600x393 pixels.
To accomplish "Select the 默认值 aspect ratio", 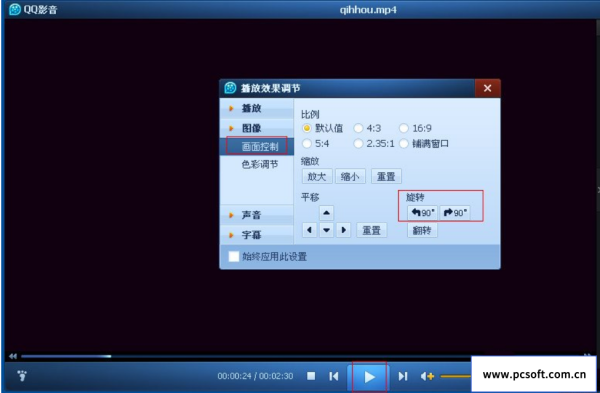I will point(307,128).
